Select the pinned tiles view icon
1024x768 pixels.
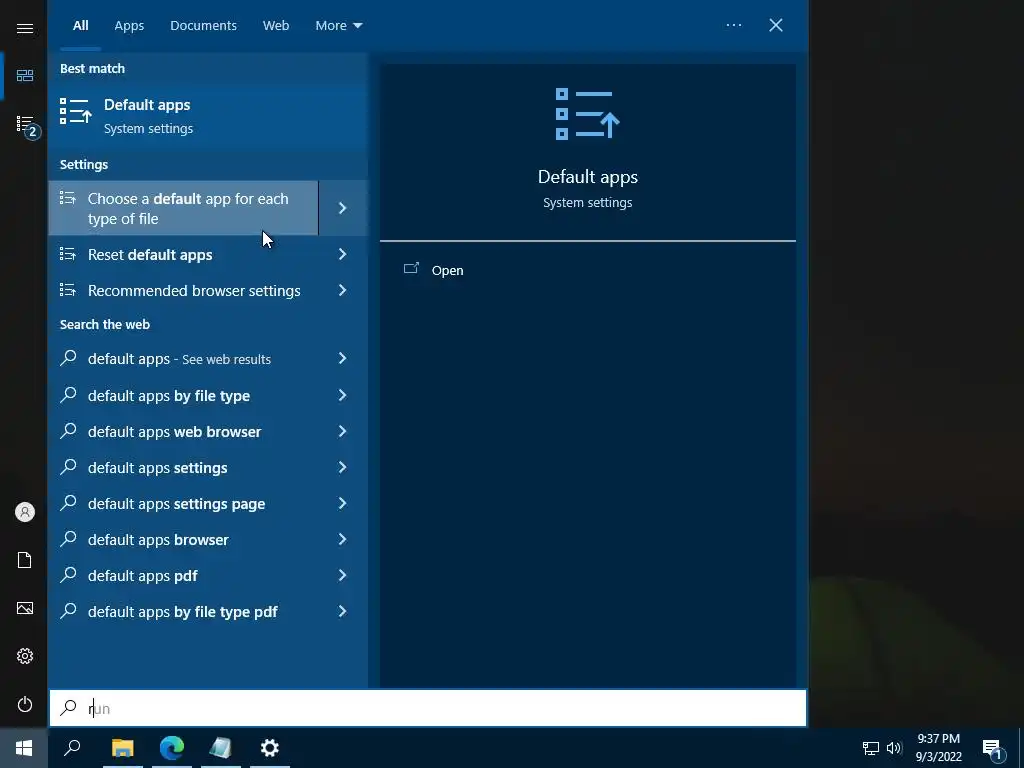[x=25, y=76]
